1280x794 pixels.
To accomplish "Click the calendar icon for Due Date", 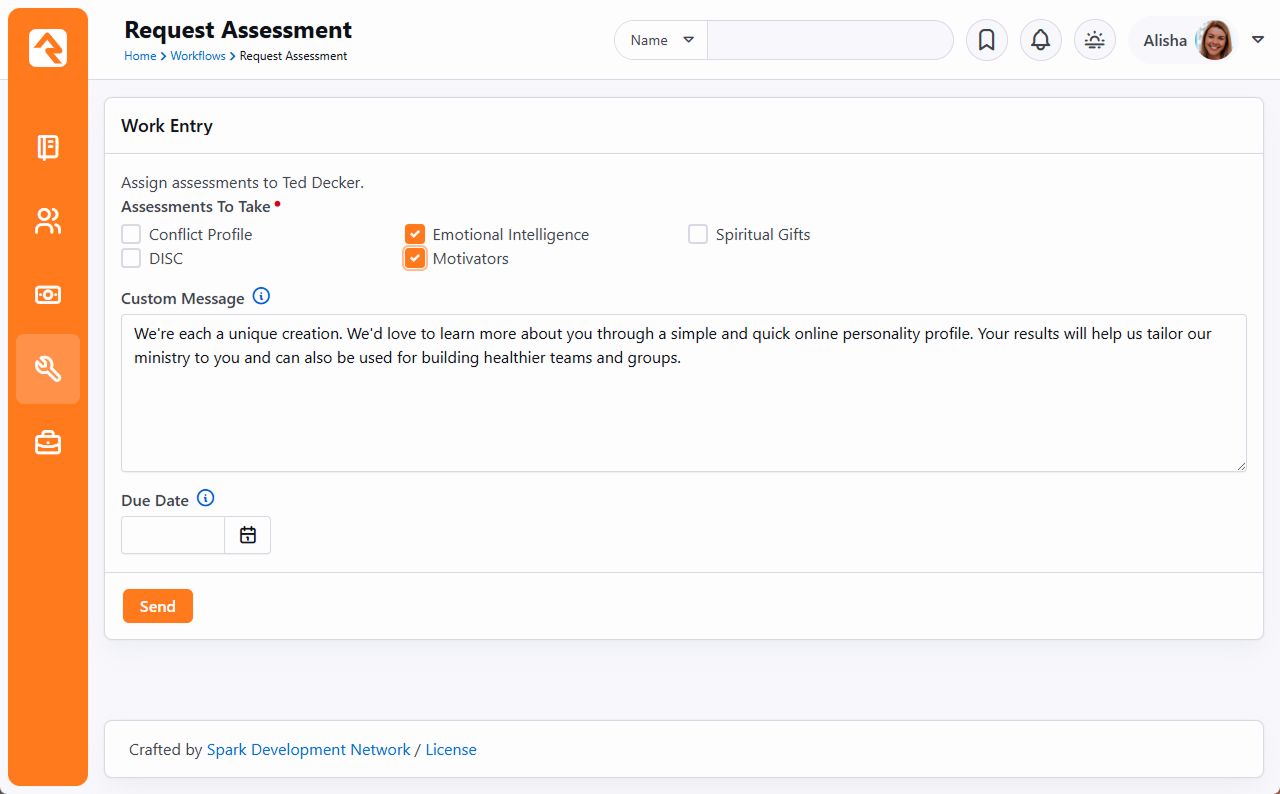I will pos(248,535).
